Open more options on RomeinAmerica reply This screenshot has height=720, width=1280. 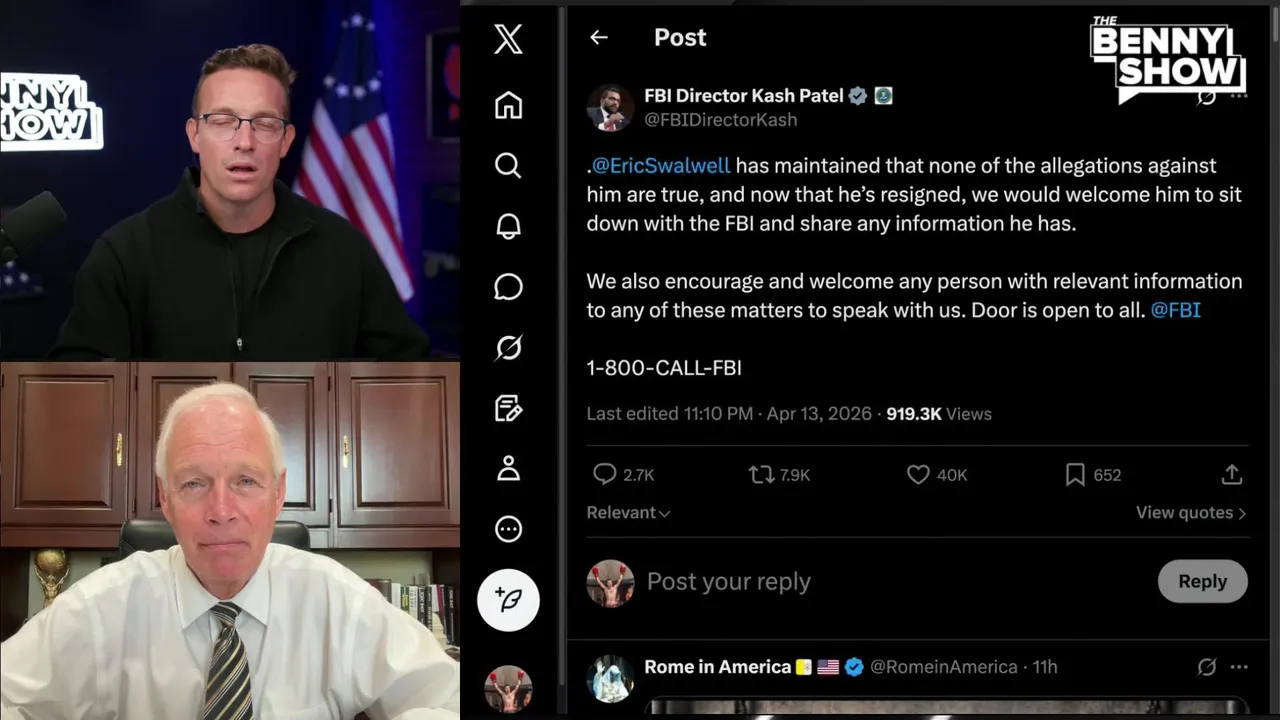click(1239, 667)
